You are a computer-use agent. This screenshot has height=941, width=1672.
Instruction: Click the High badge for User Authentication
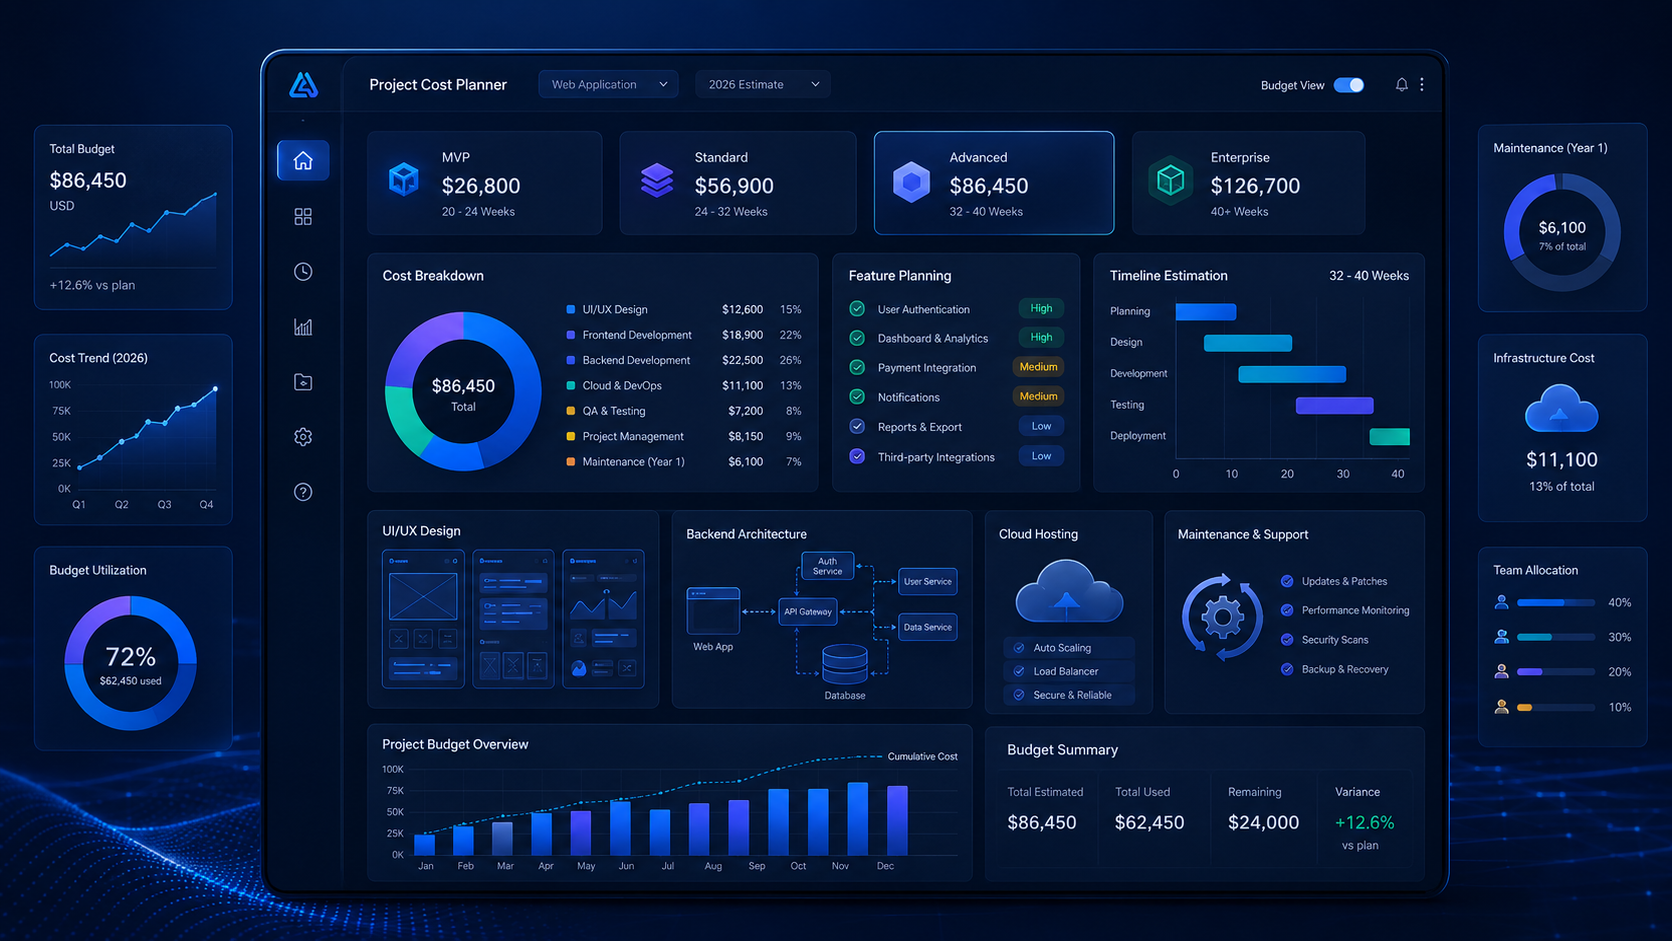[x=1041, y=308]
